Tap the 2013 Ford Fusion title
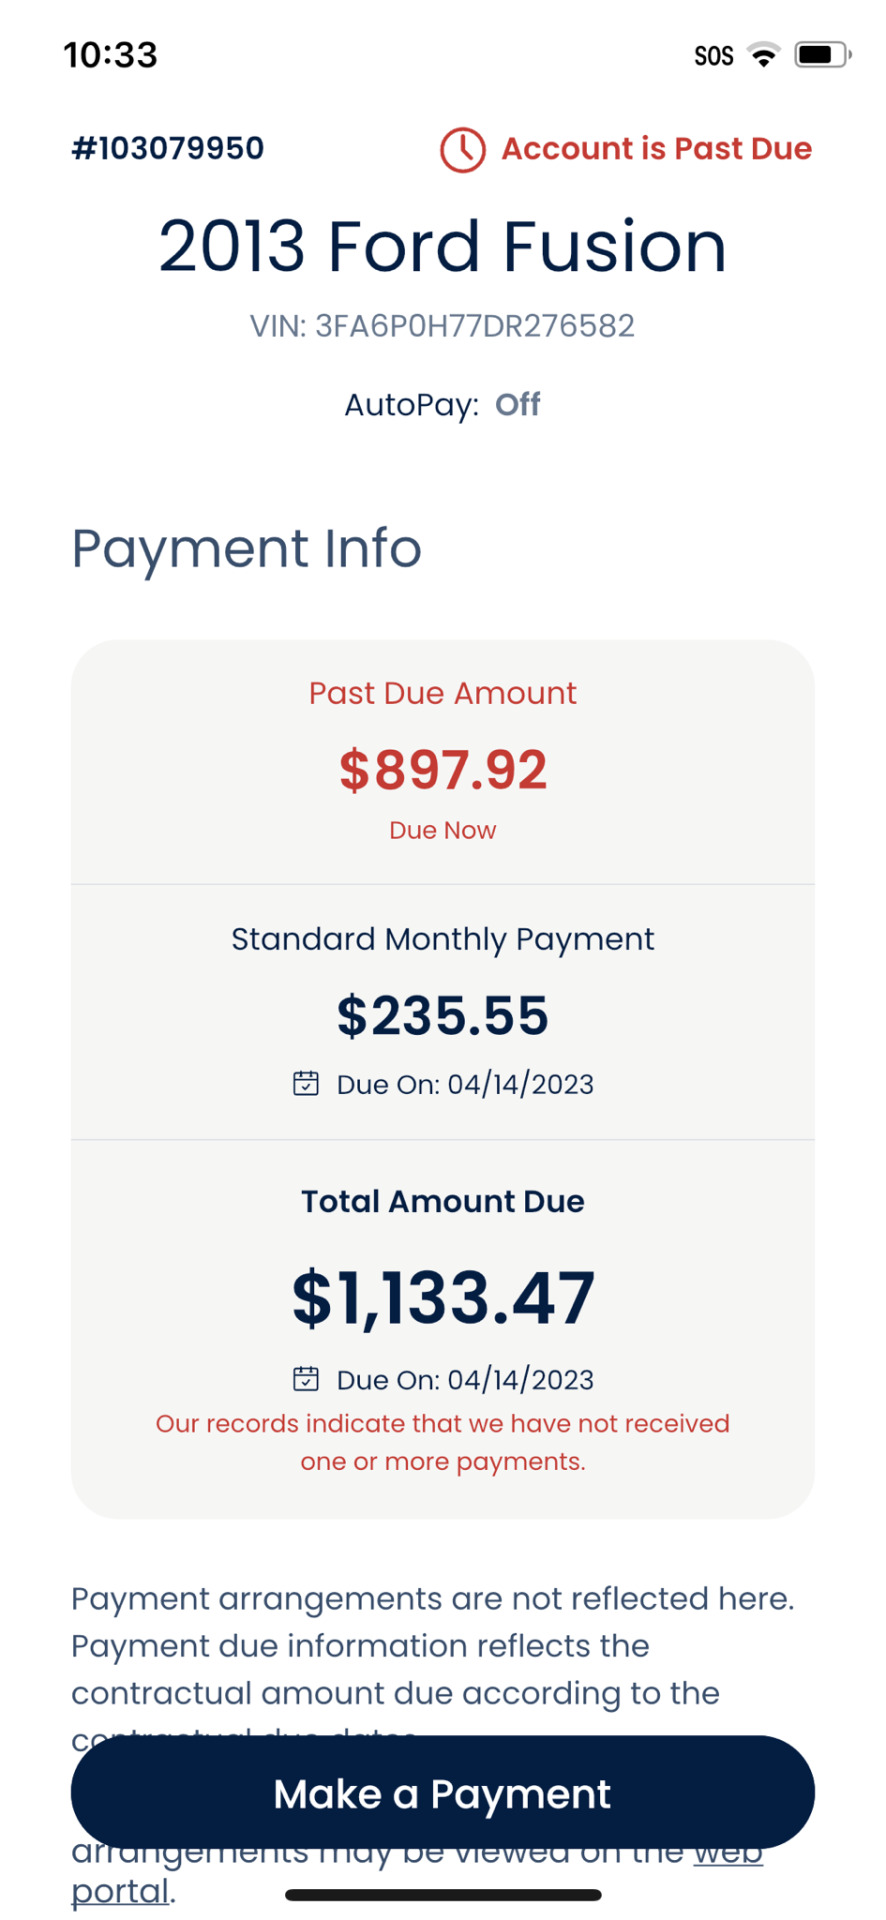Viewport: 886px width, 1920px height. (x=442, y=246)
